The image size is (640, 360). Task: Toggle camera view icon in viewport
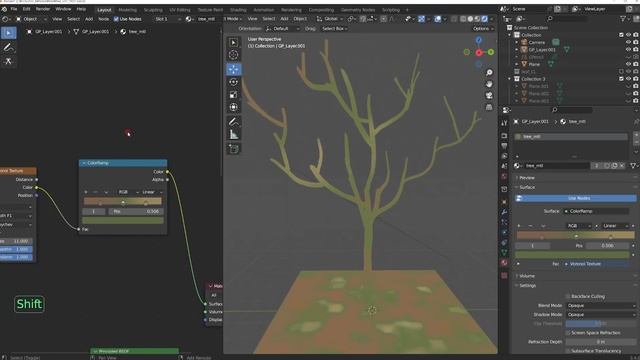click(489, 96)
